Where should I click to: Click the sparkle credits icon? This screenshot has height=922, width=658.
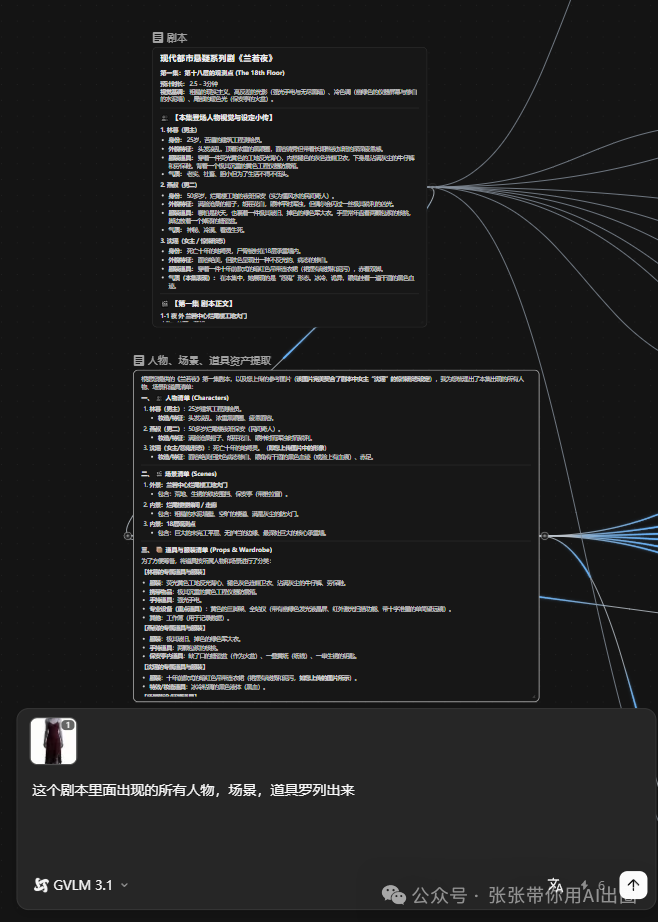[x=586, y=884]
